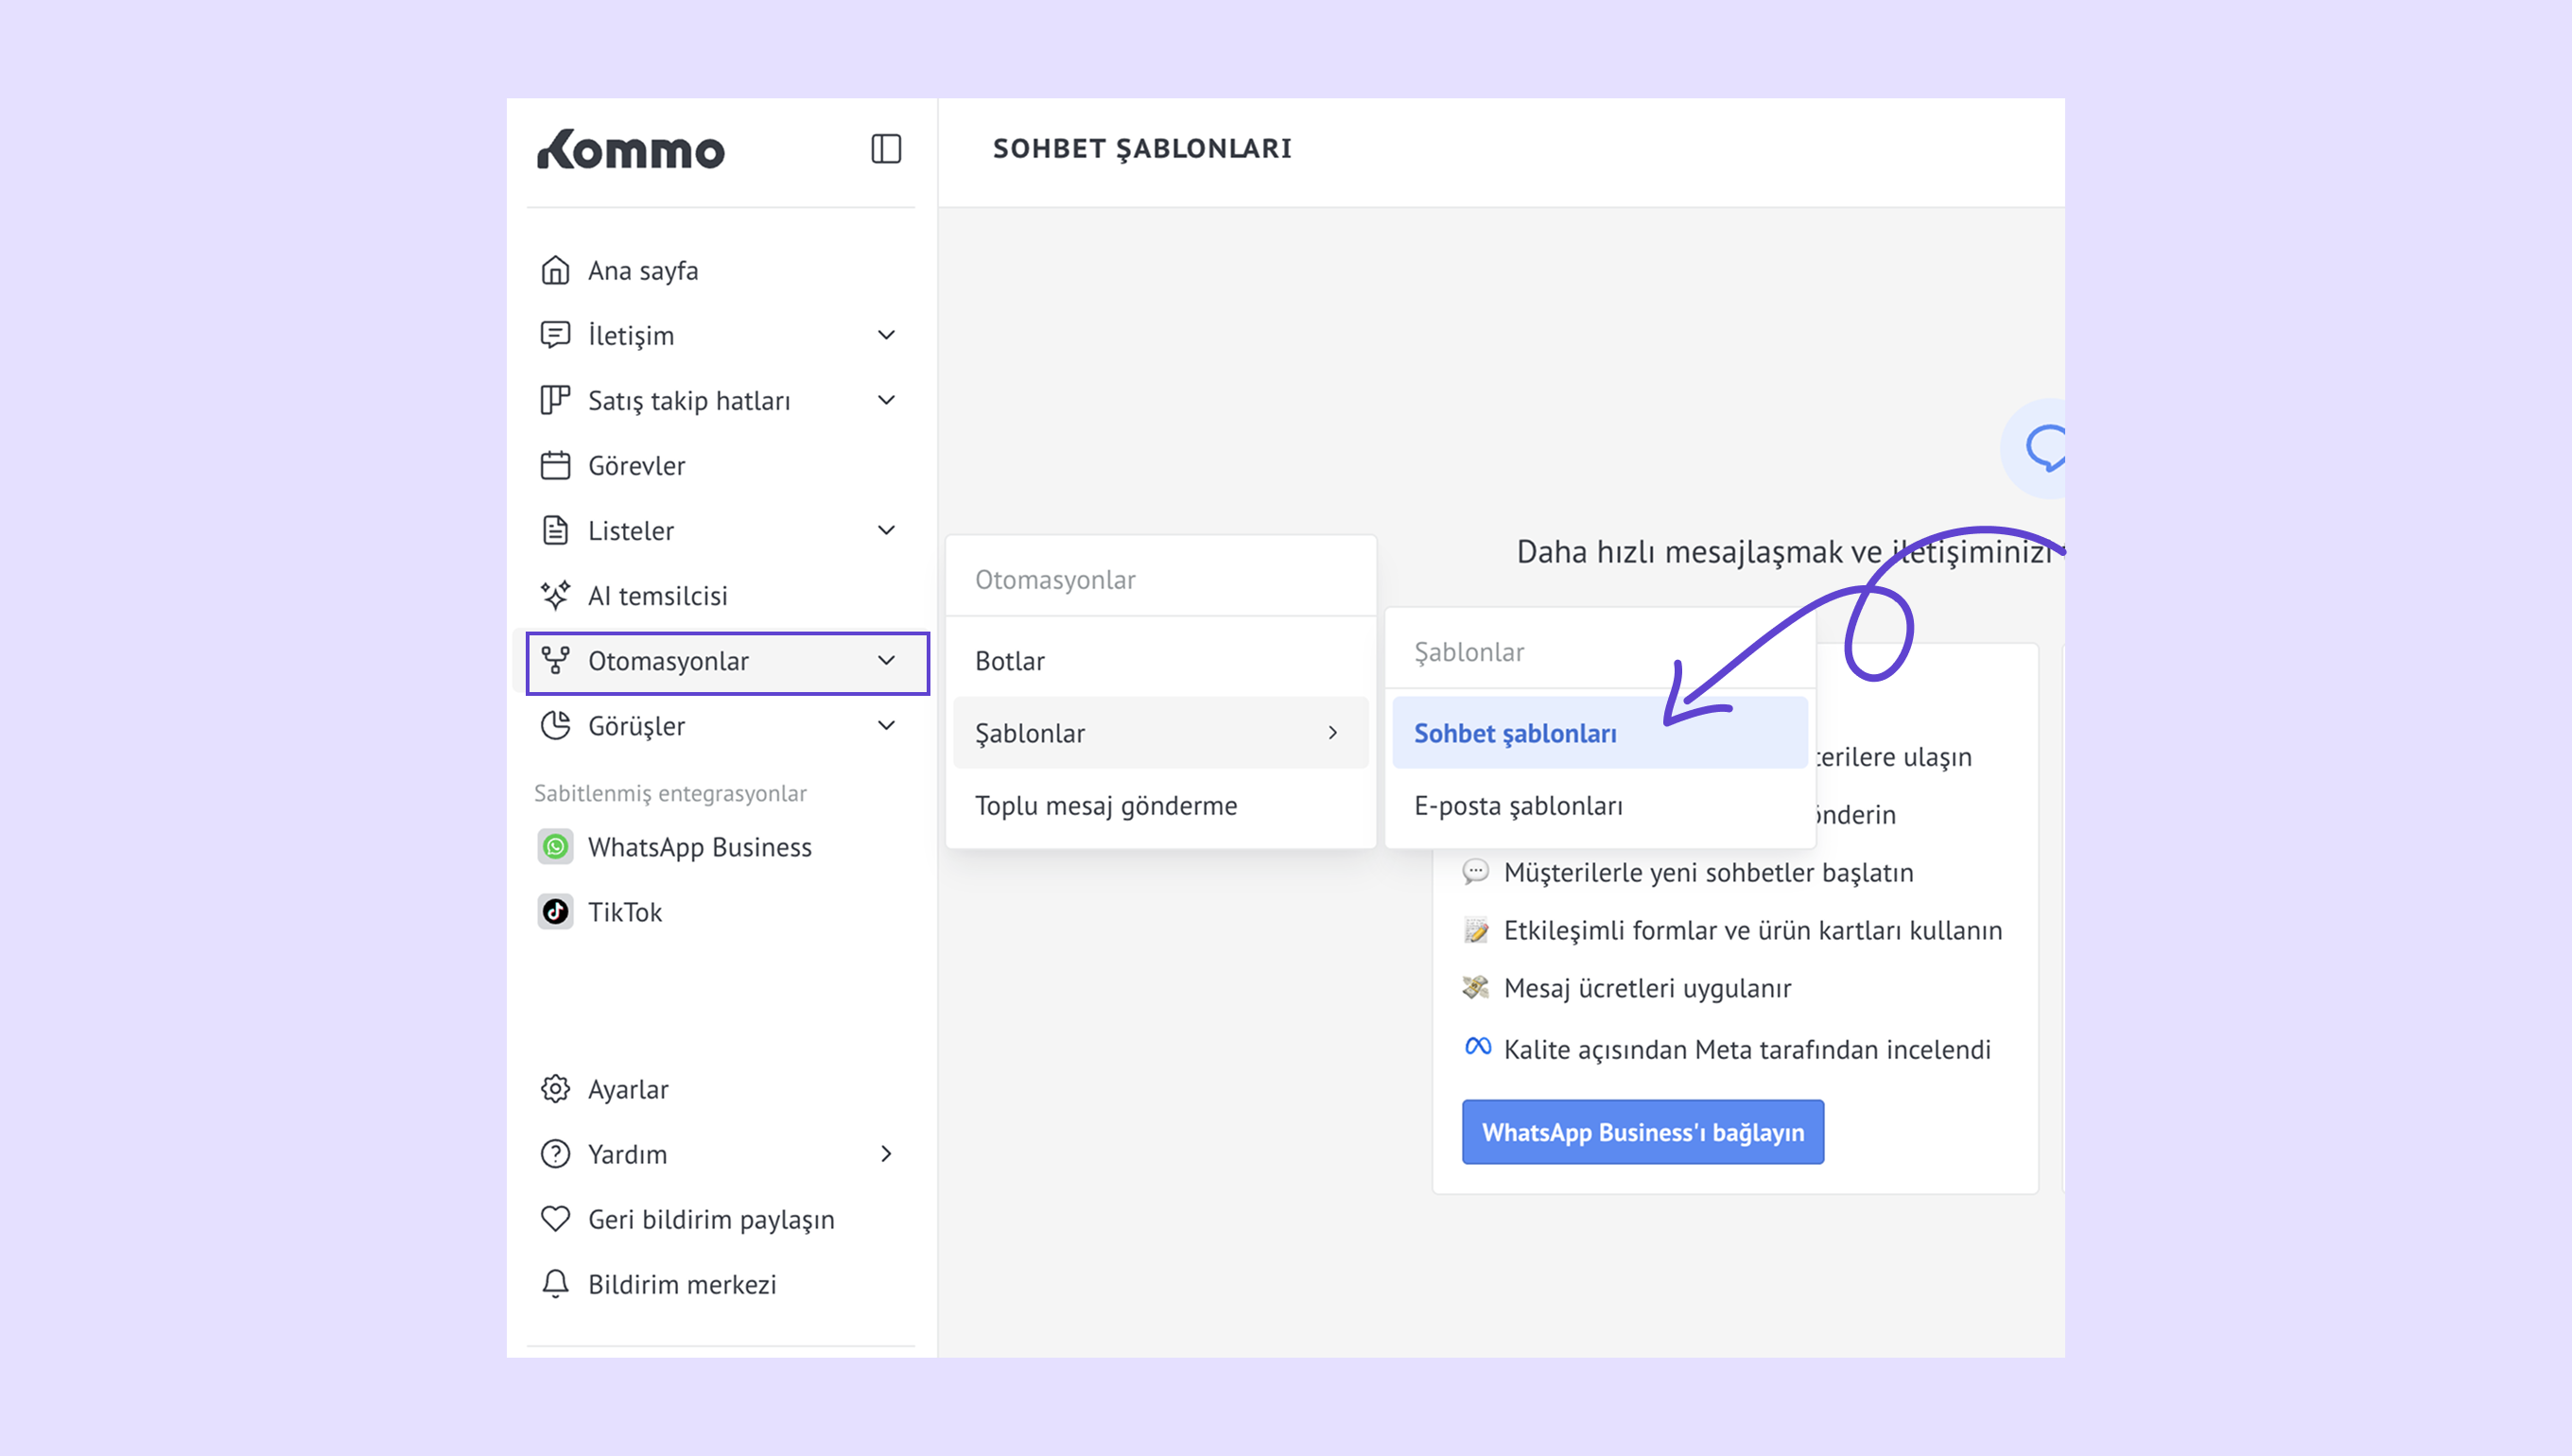The image size is (2572, 1456).
Task: Click the Kommo logo
Action: (x=631, y=150)
